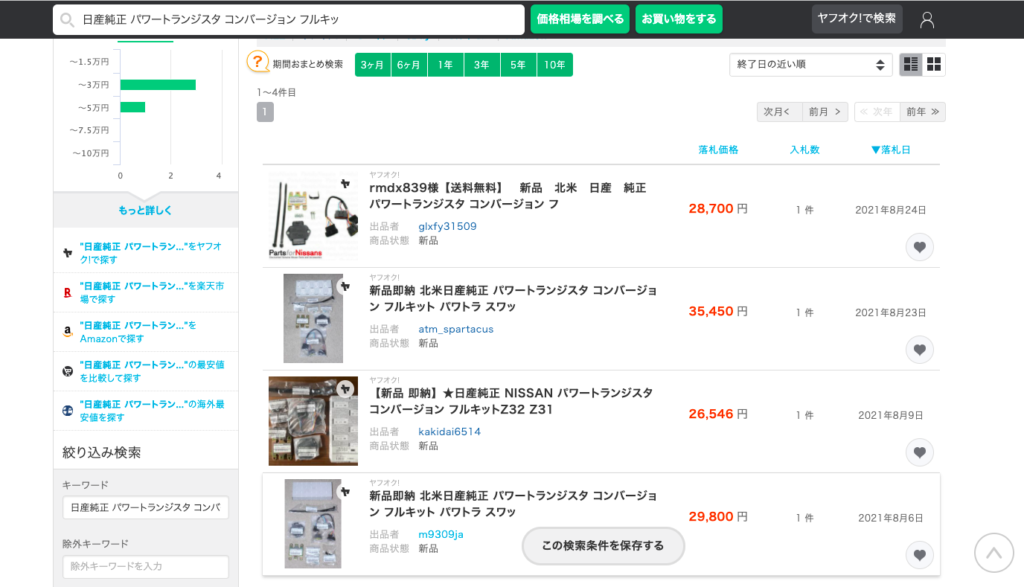Image resolution: width=1024 pixels, height=587 pixels.
Task: Click the ～3万円 price histogram bar
Action: (157, 85)
